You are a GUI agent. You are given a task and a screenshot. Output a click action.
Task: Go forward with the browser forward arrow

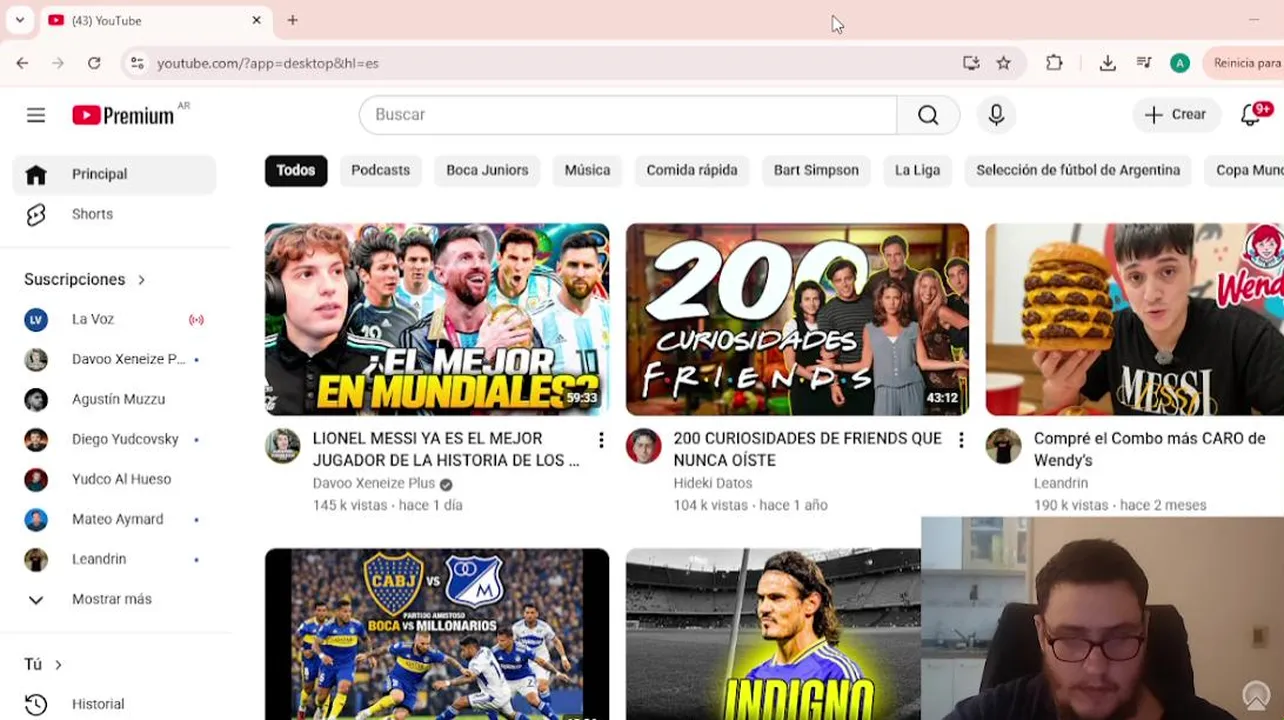[58, 63]
